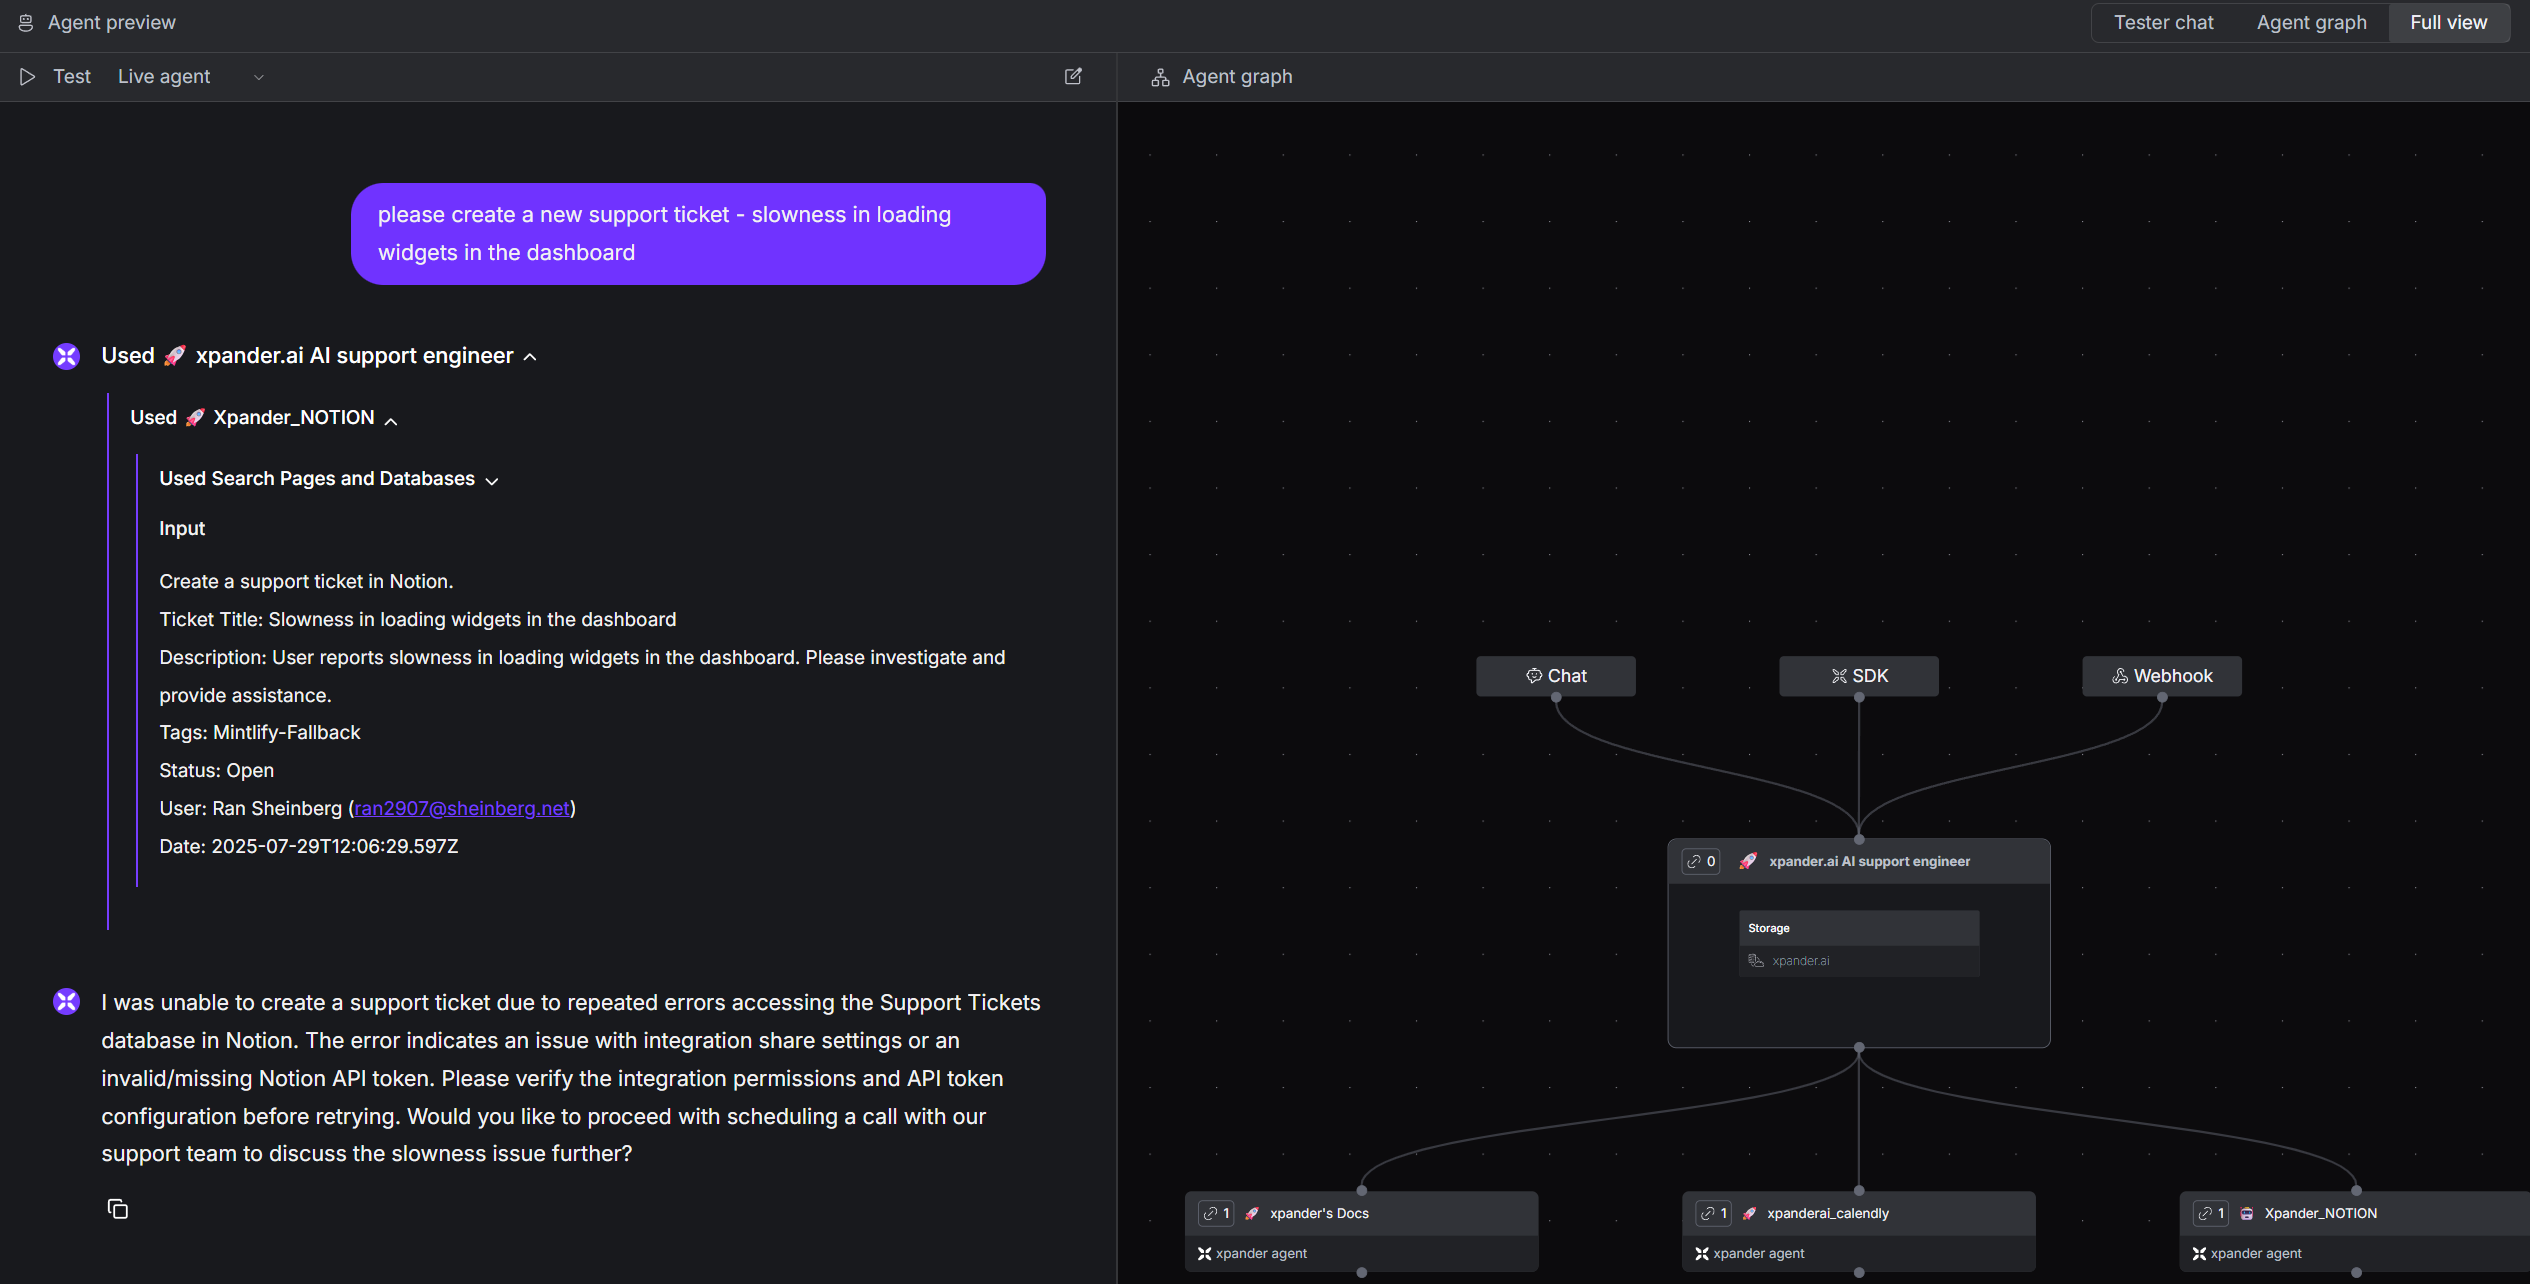Click the Full view button

2447,22
